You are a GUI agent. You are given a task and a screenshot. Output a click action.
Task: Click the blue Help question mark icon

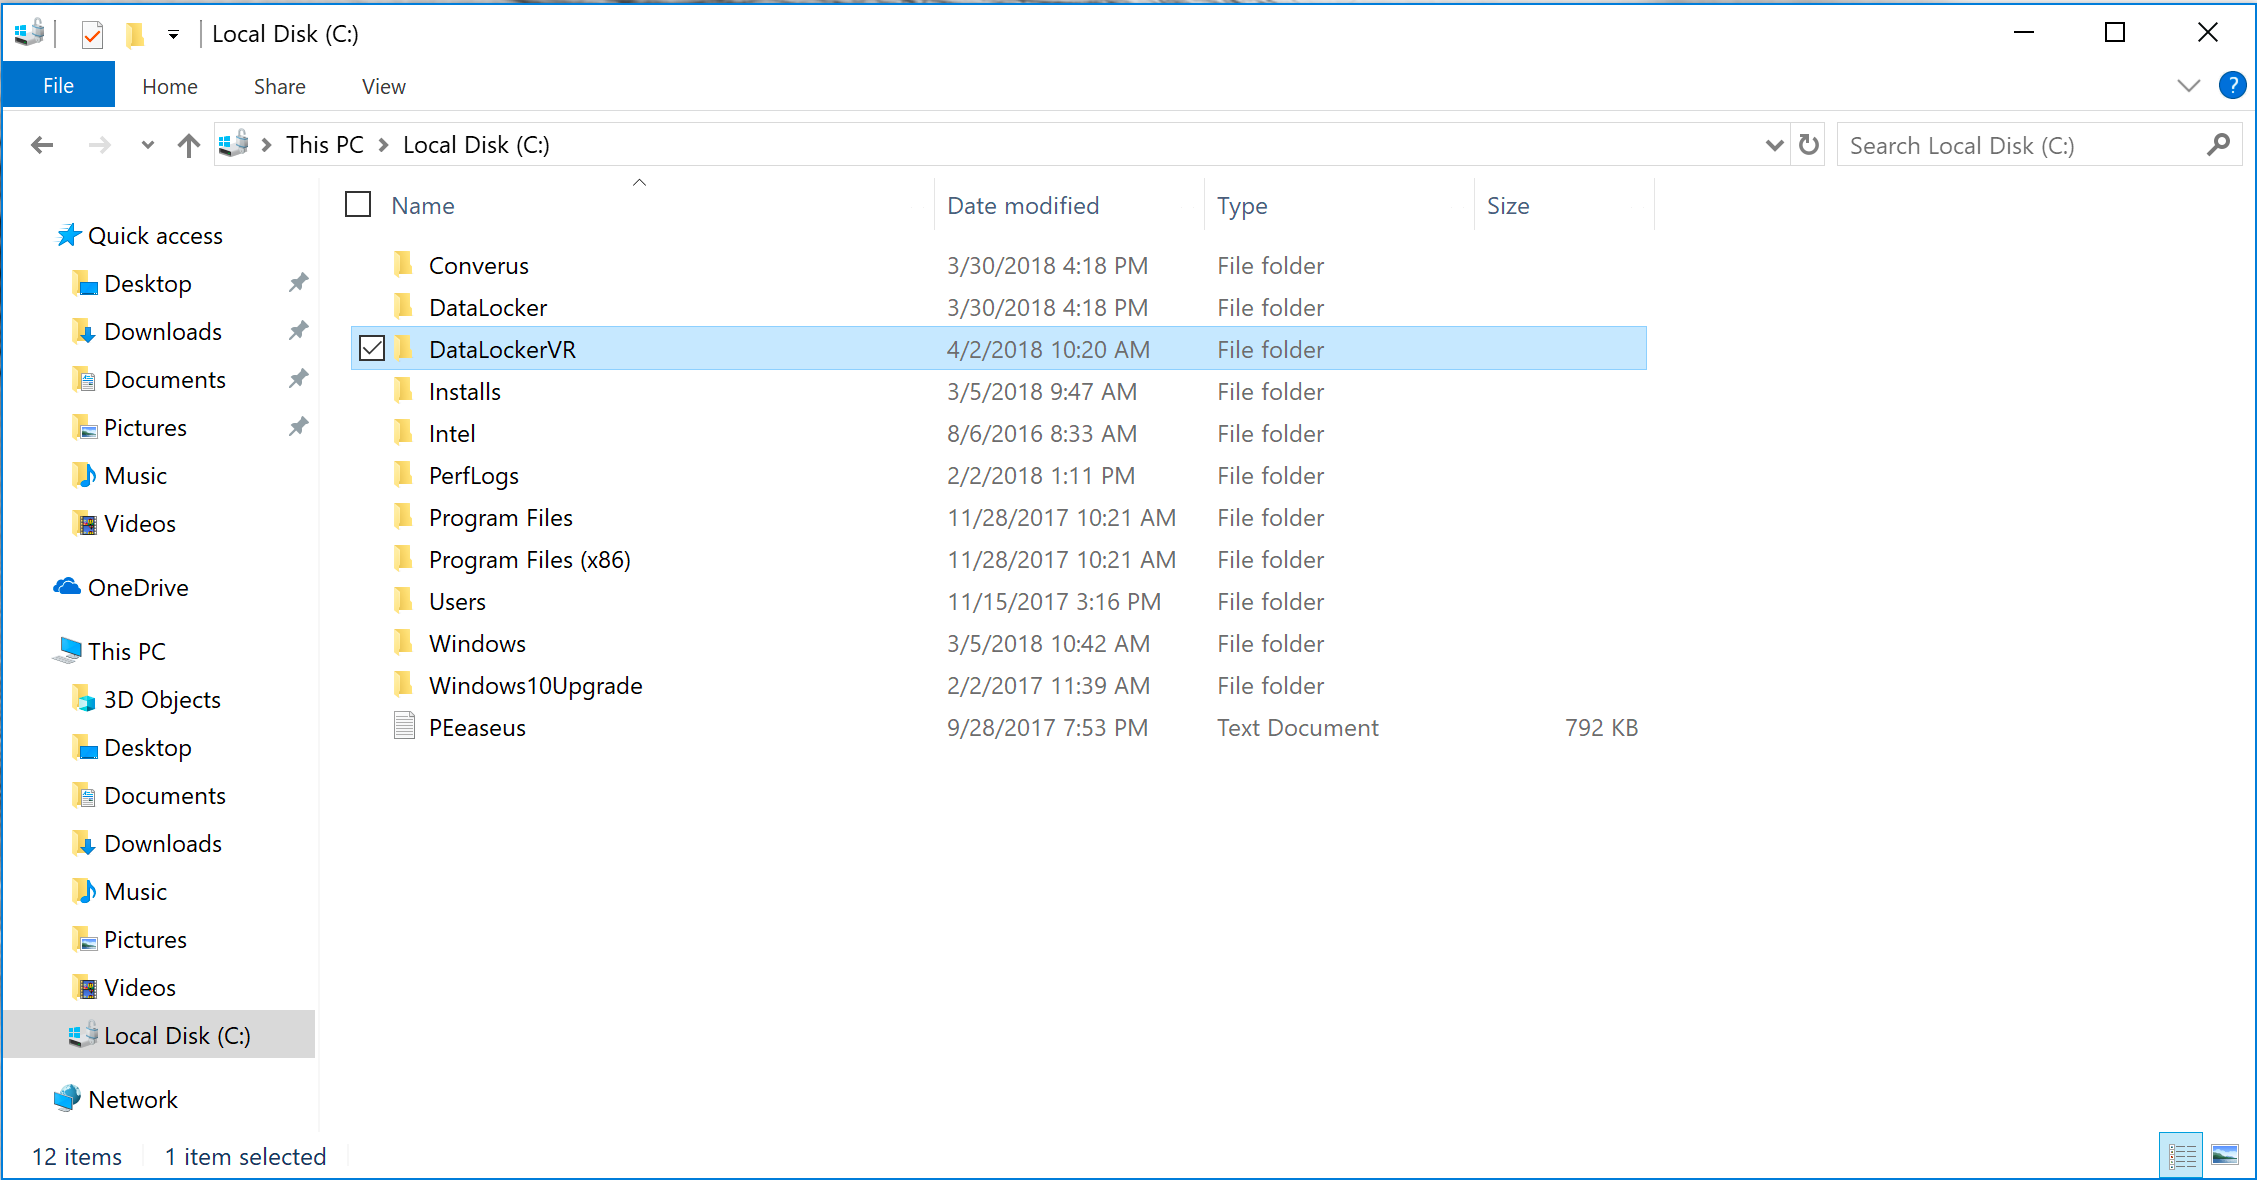click(2232, 86)
